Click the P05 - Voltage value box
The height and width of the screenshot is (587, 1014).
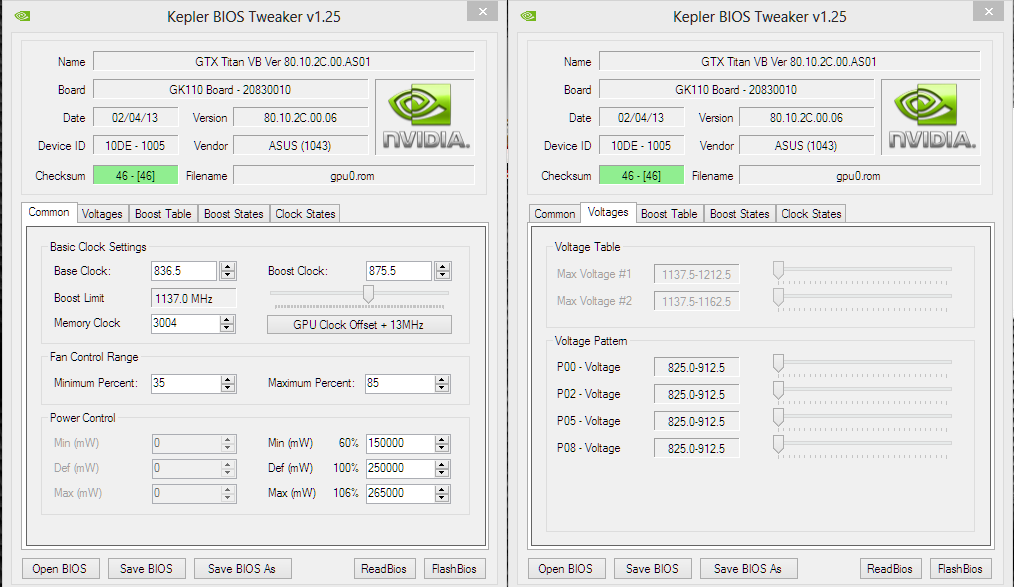[x=696, y=422]
